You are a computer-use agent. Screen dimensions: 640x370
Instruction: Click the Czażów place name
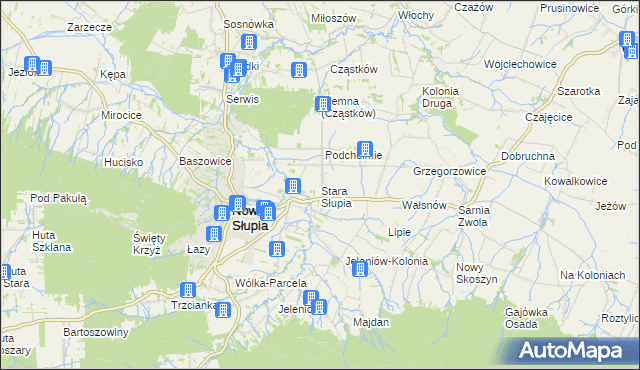tap(473, 7)
